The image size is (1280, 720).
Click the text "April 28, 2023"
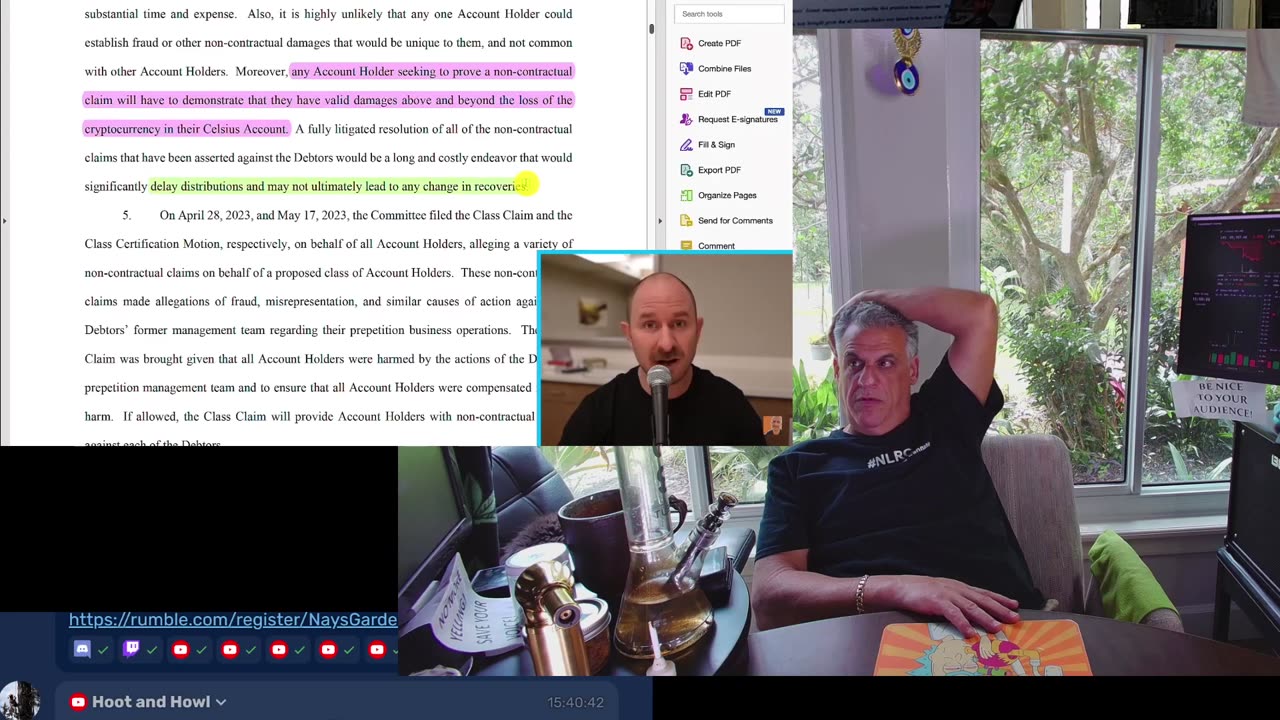pos(215,215)
